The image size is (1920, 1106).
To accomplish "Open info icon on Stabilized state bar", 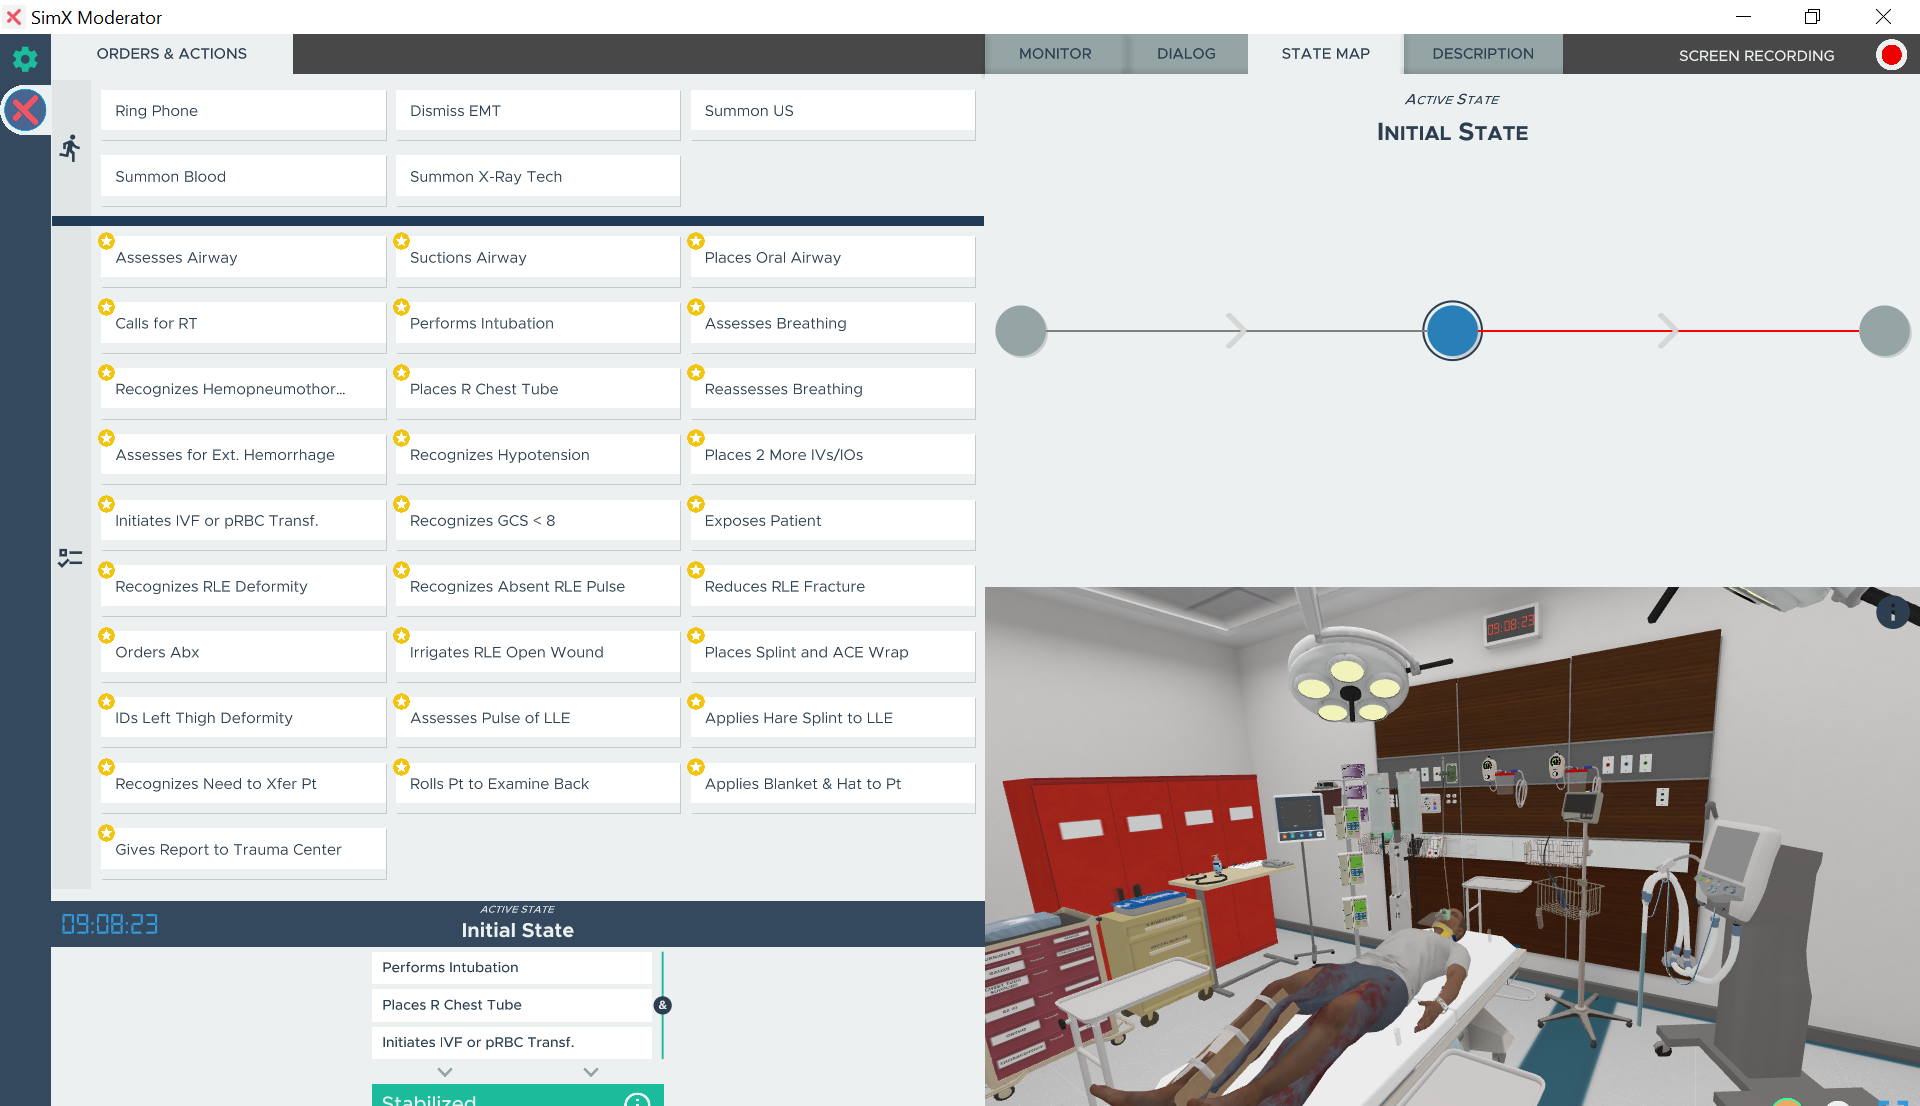I will [x=637, y=1099].
